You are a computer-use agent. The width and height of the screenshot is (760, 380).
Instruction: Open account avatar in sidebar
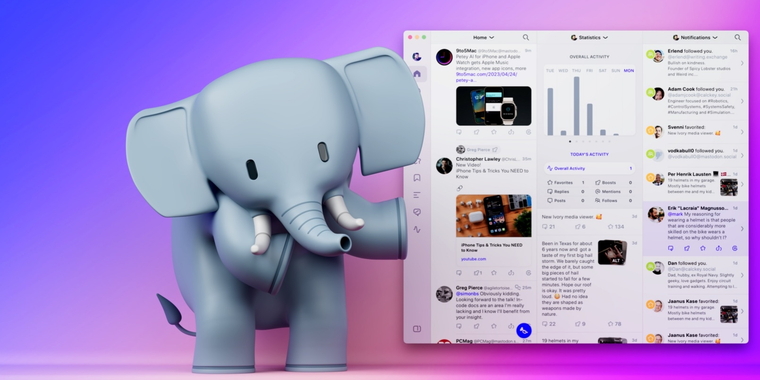click(x=417, y=57)
